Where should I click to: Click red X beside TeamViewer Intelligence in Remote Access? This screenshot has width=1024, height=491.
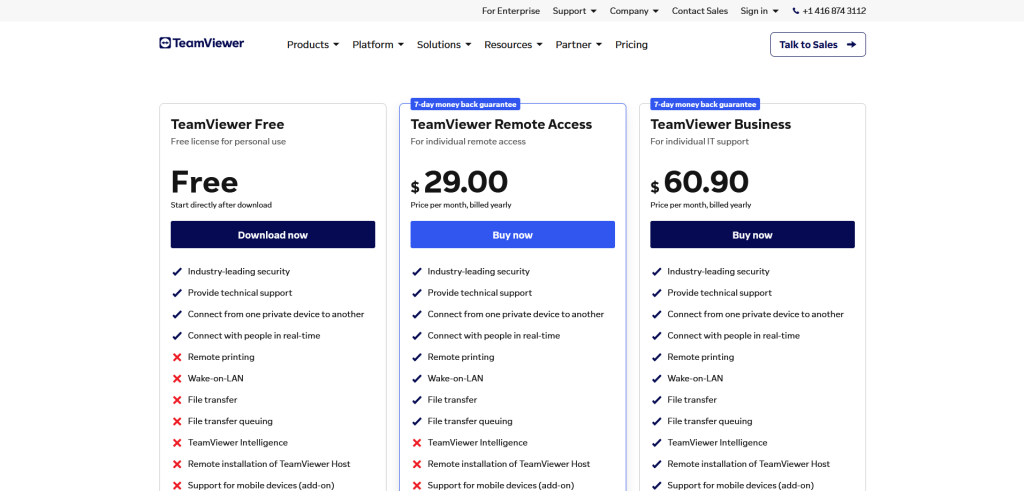coord(417,443)
